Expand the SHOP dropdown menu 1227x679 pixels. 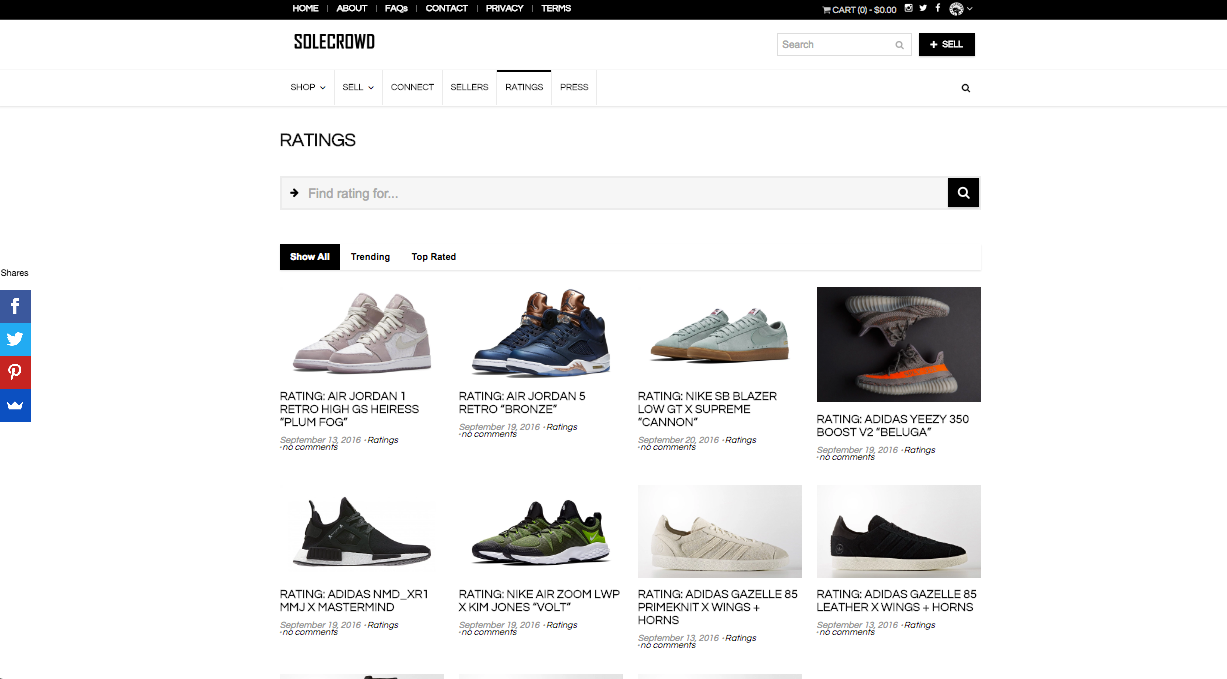pos(308,87)
